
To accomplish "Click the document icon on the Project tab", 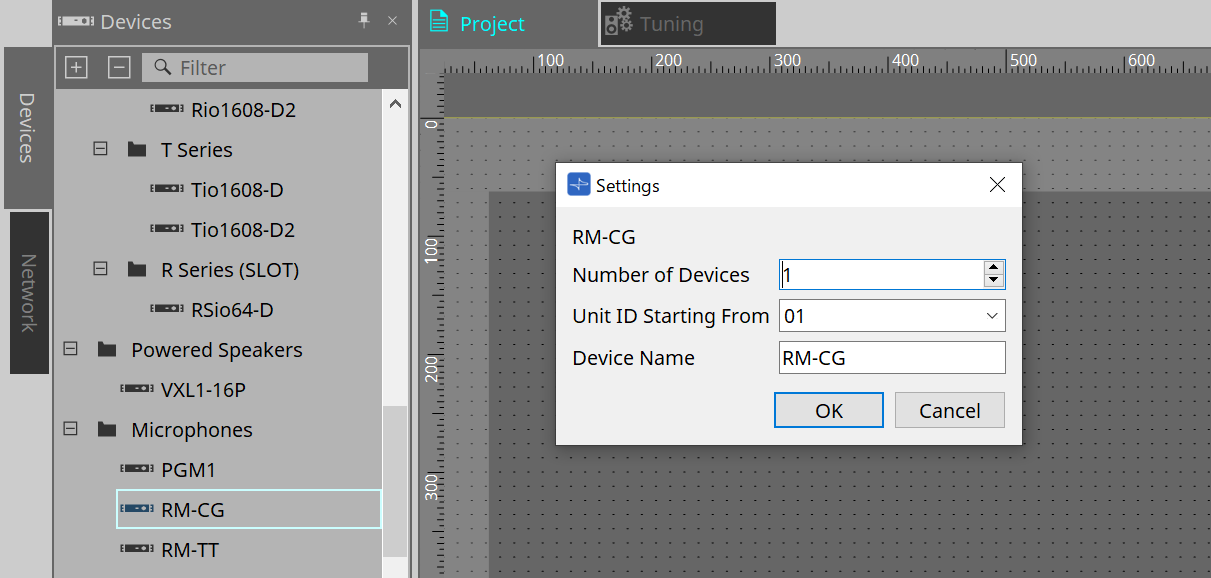I will (x=439, y=23).
